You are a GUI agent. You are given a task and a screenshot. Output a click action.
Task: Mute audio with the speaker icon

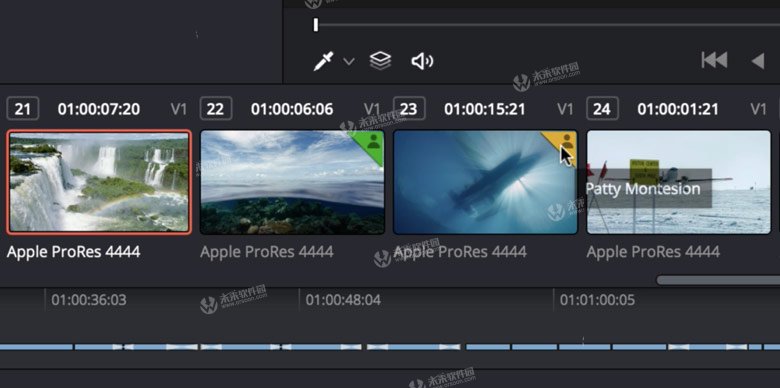click(422, 62)
